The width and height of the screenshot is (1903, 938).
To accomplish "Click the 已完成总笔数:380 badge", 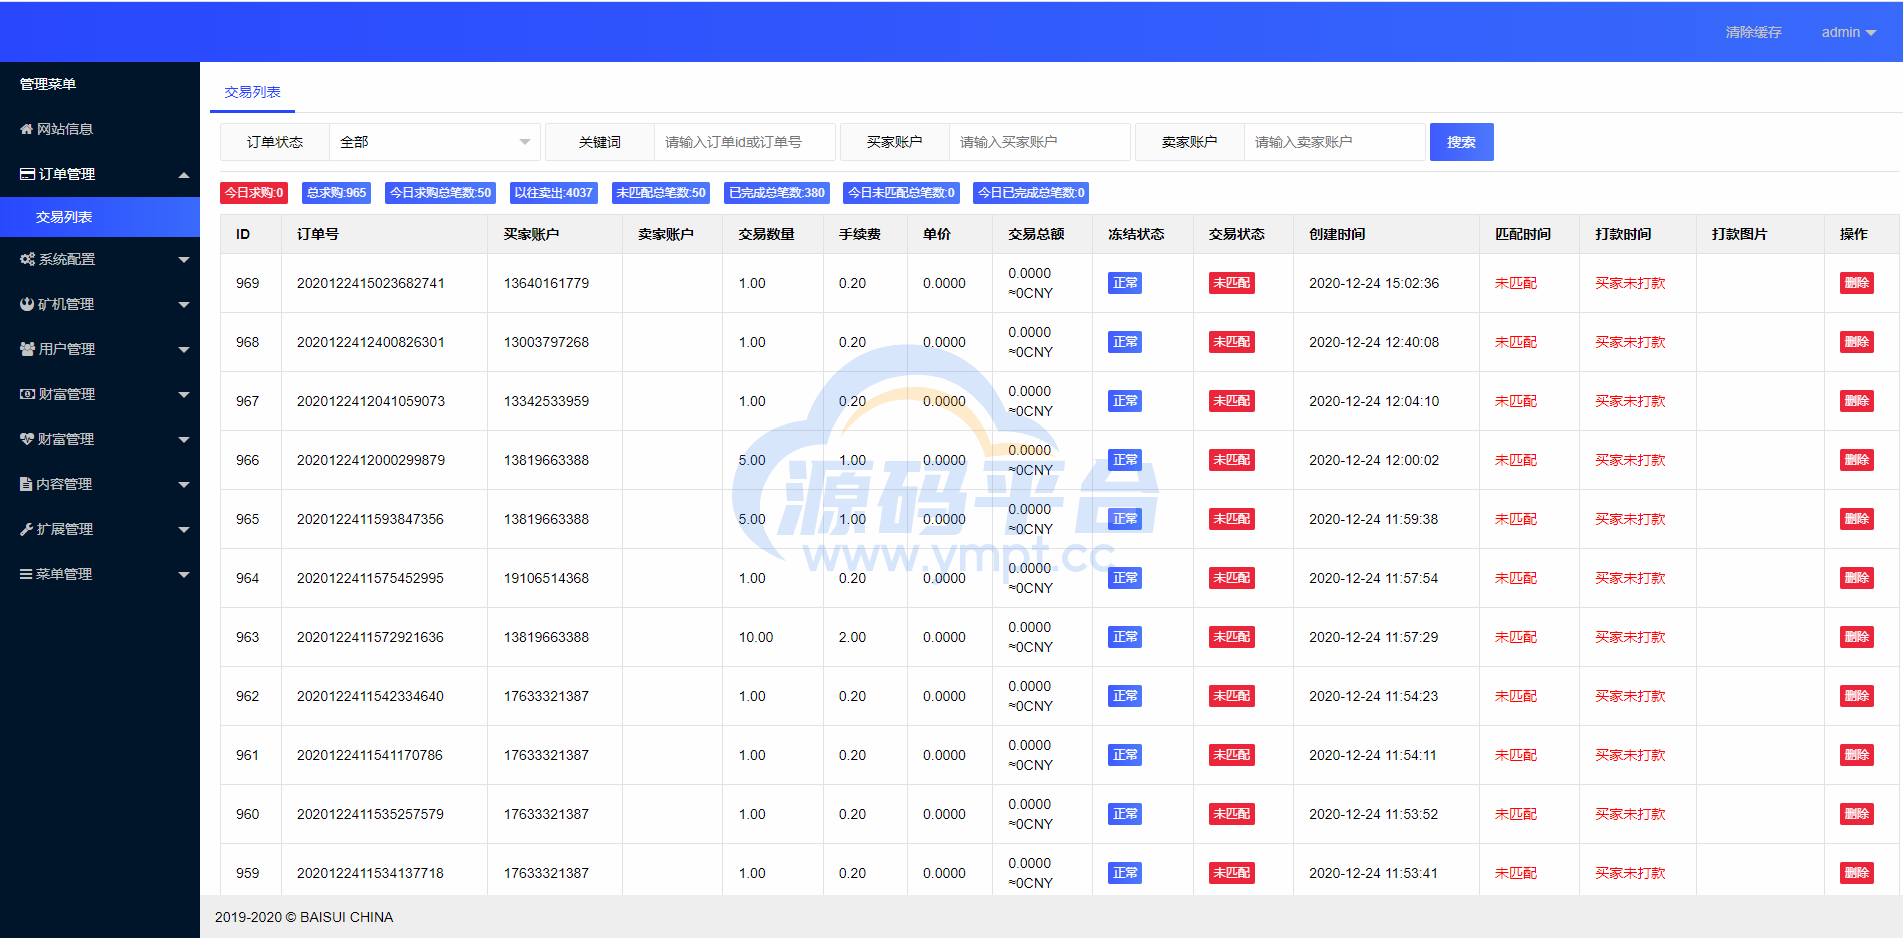I will [x=777, y=193].
